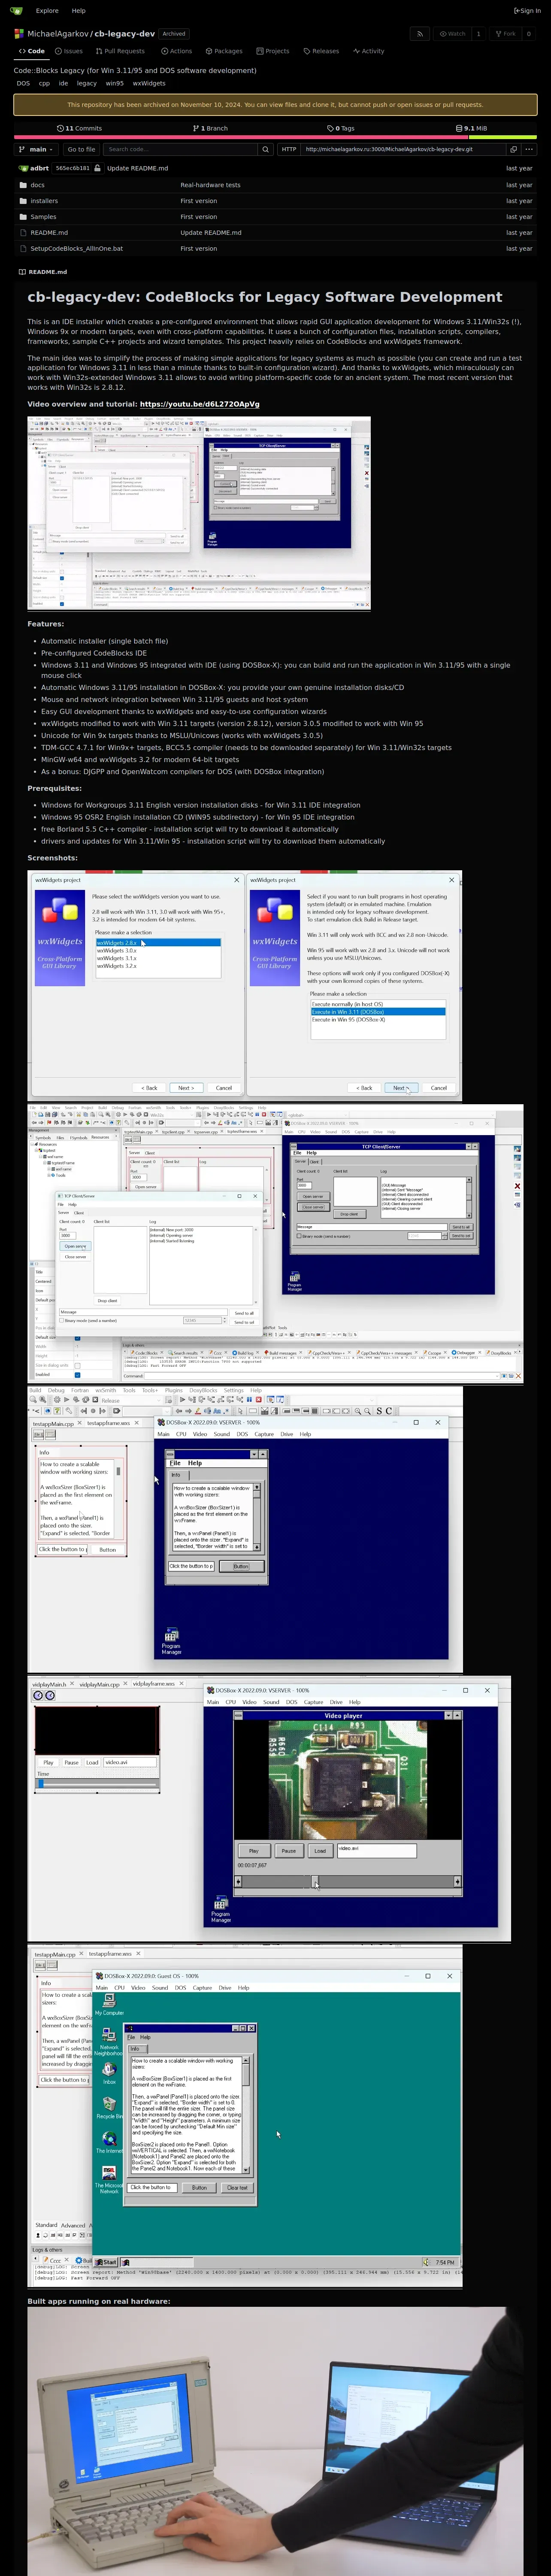Select the win95 topic tag
Screen dimensions: 551x2576
115,83
